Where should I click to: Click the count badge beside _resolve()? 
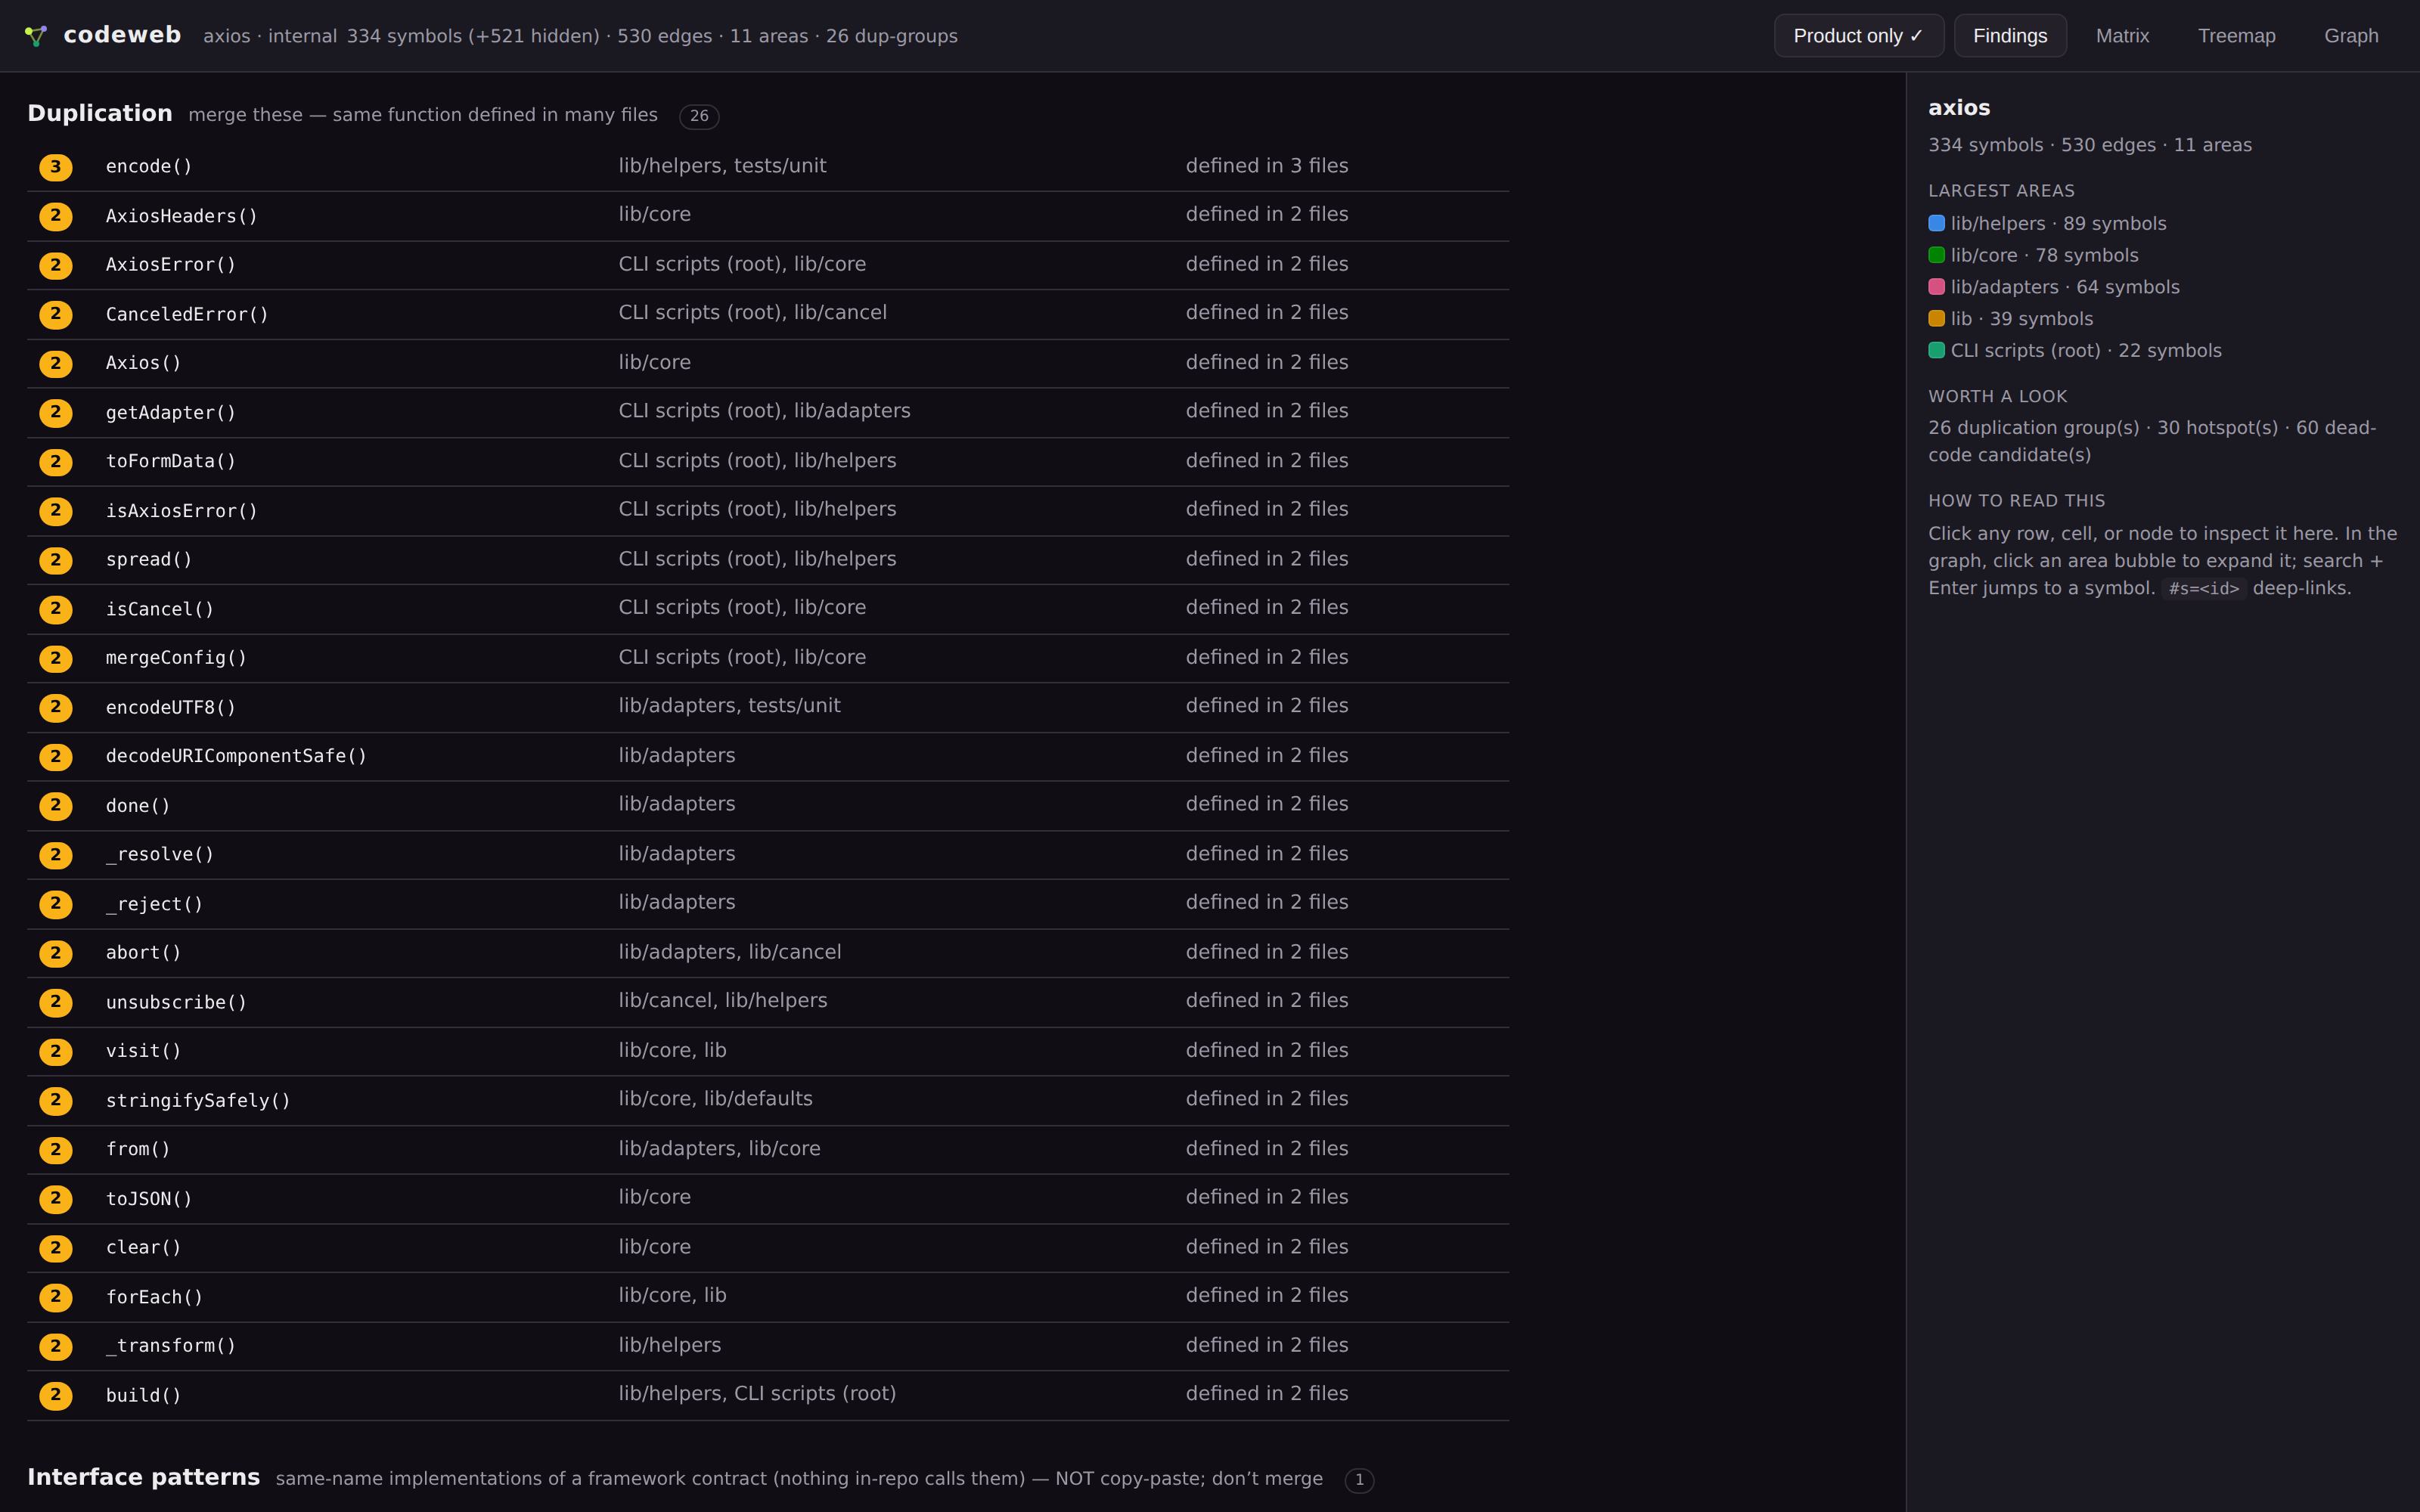[56, 855]
